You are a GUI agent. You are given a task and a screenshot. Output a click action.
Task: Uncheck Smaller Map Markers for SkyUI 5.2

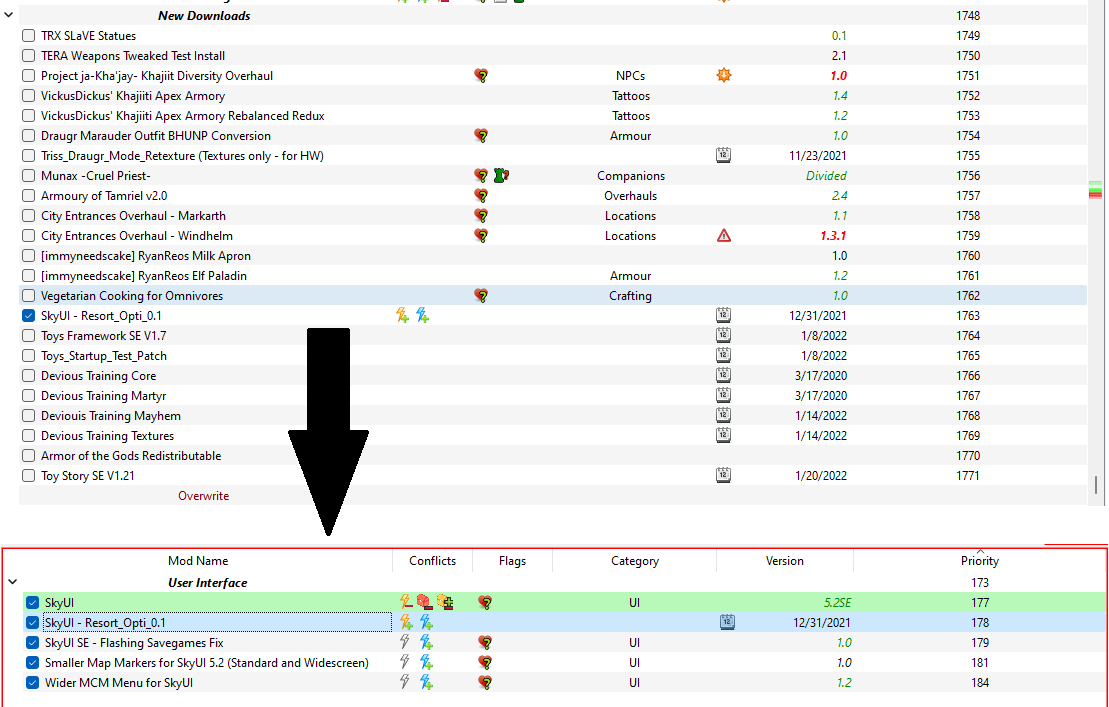(x=33, y=662)
